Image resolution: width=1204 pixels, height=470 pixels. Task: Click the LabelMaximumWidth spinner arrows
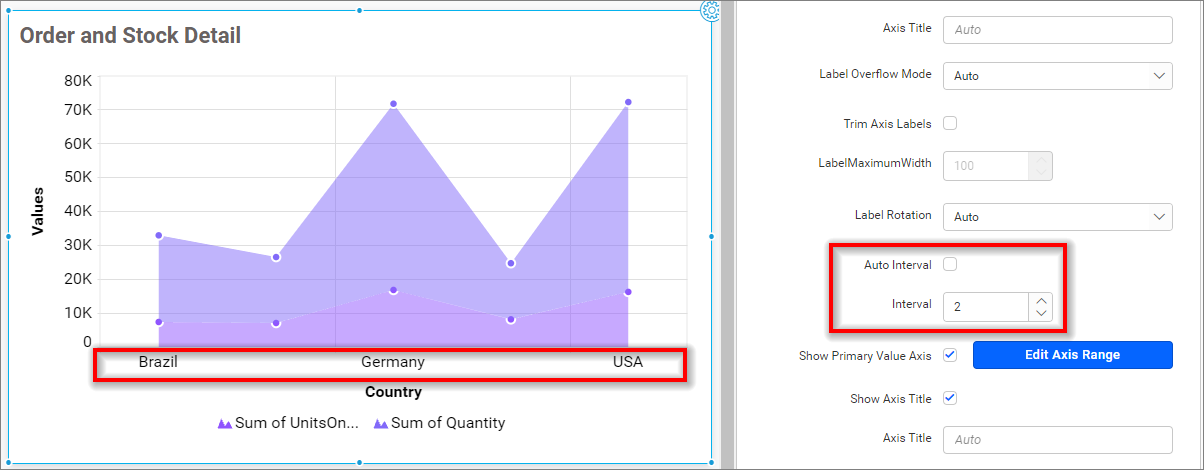click(x=1041, y=166)
